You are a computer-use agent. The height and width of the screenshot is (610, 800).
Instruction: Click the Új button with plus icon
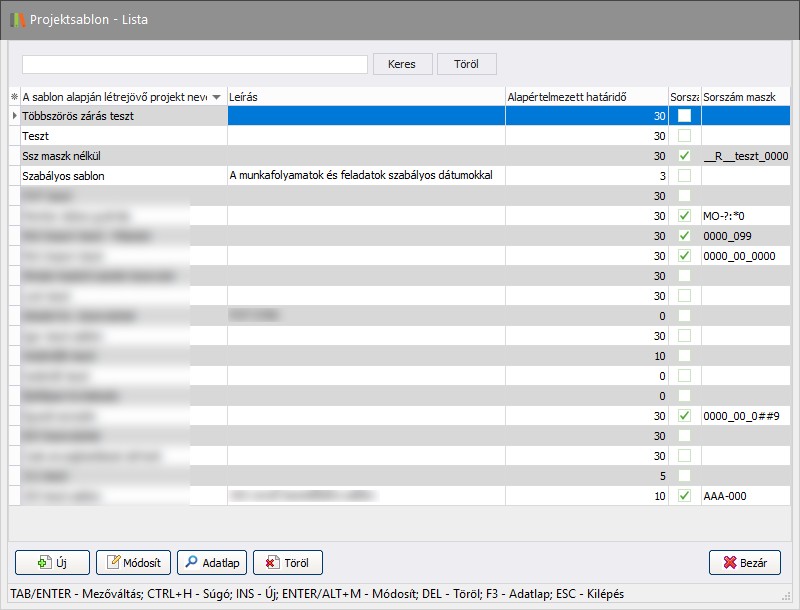pos(53,562)
